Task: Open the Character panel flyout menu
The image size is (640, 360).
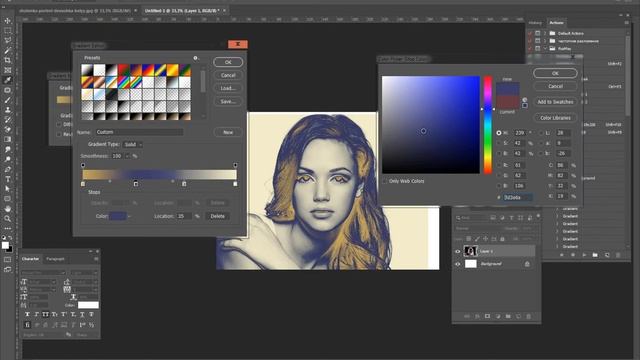Action: [x=96, y=259]
